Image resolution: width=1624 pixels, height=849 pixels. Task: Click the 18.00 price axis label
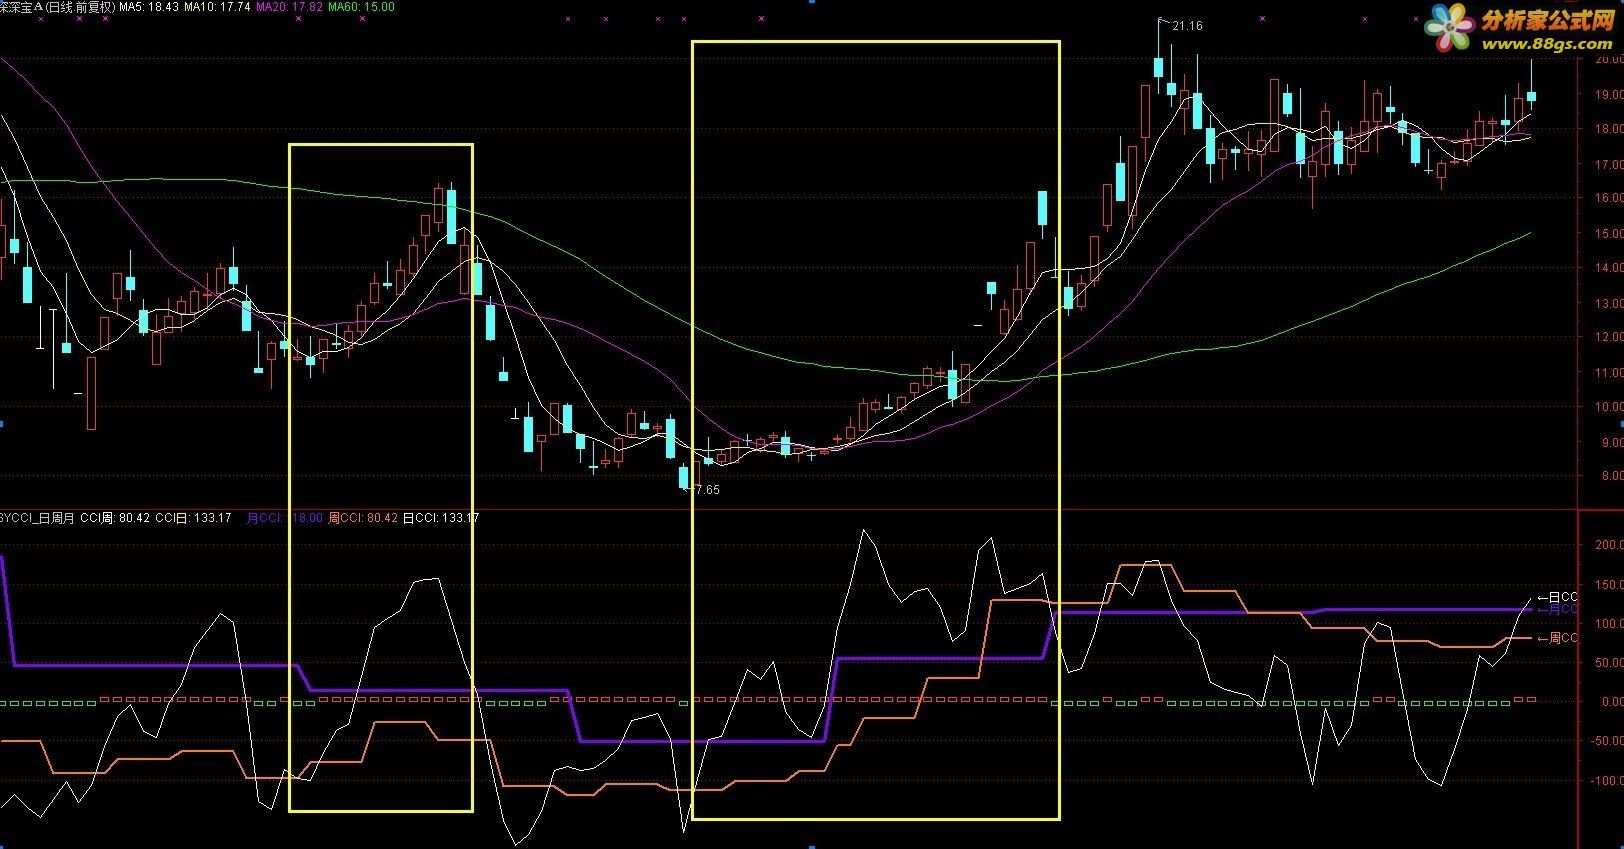pos(1609,129)
